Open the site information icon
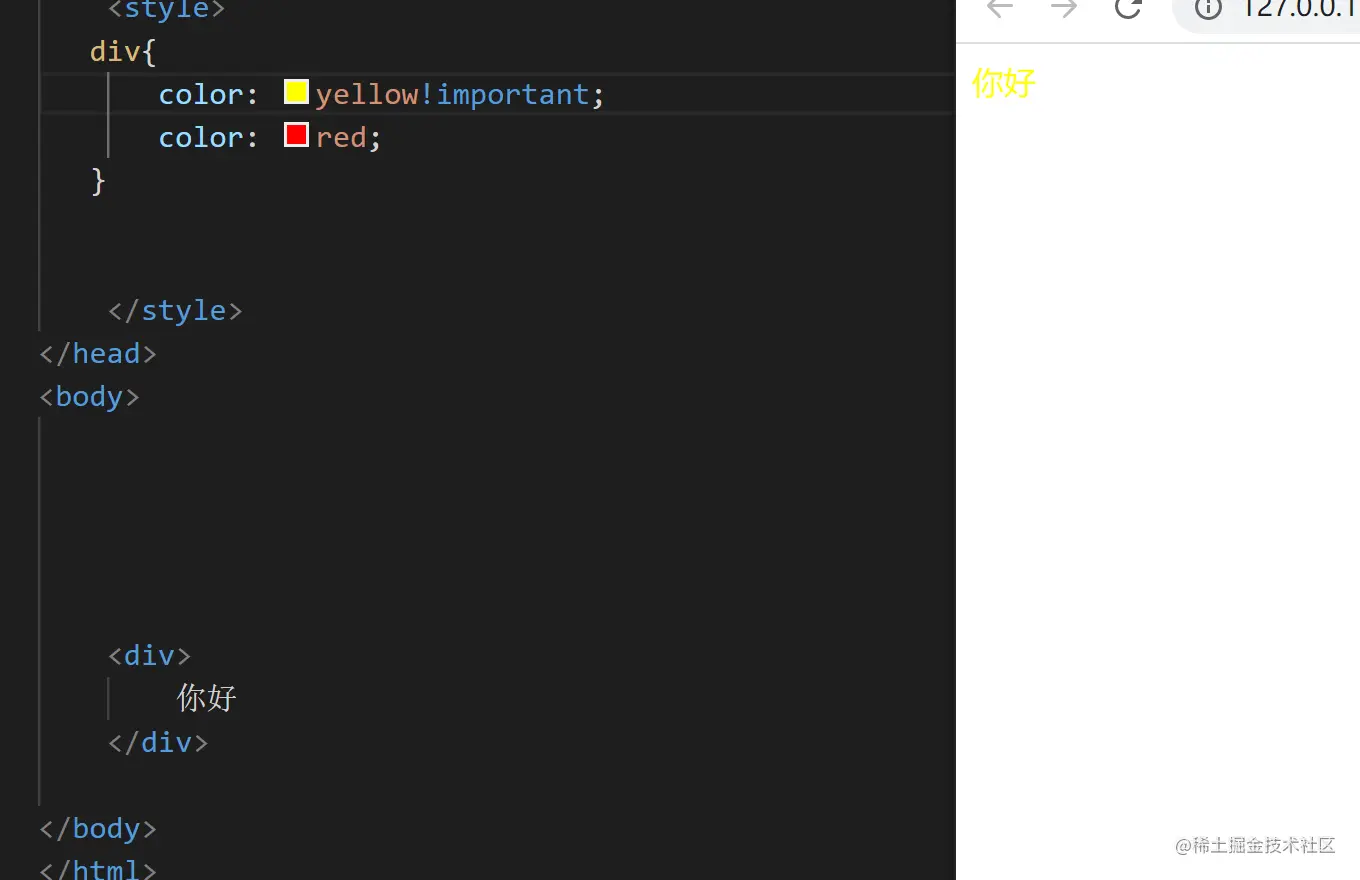 [1208, 8]
